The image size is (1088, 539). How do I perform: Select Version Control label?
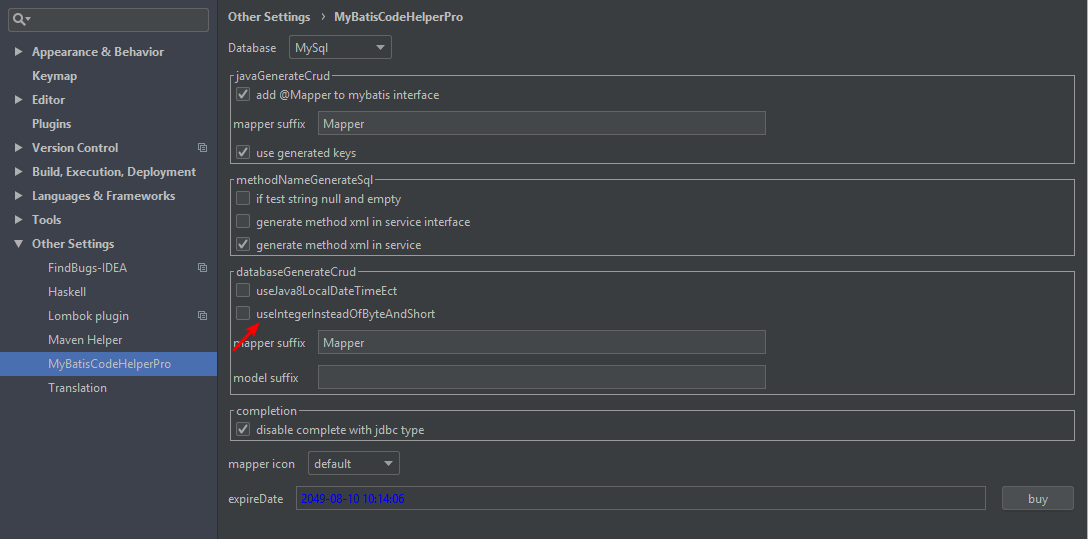click(75, 148)
